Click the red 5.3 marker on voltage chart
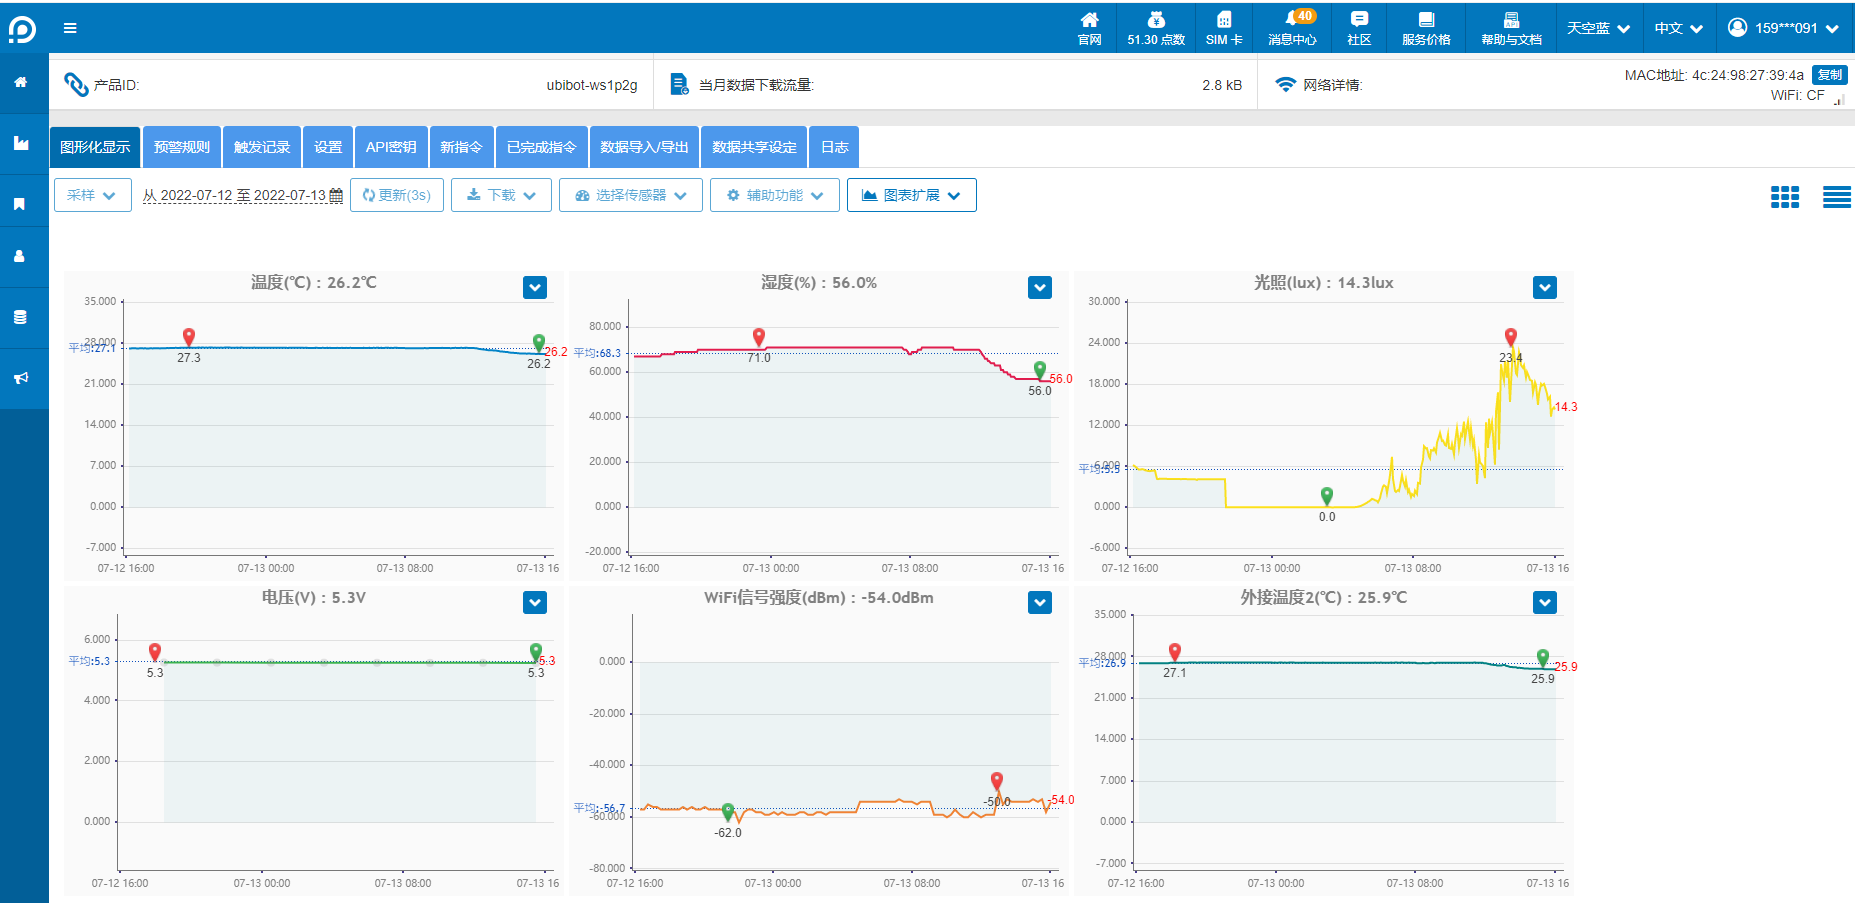 (x=155, y=652)
